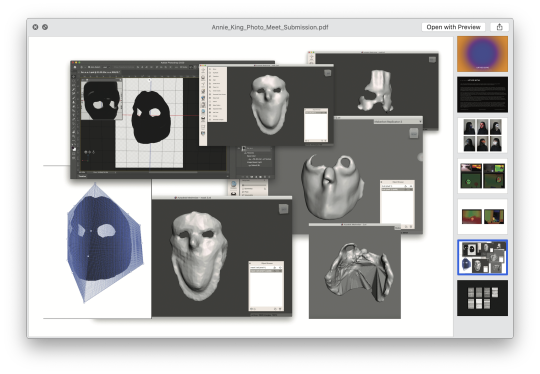
Task: Select the orange and purple gradient page thumbnail
Action: pos(482,54)
